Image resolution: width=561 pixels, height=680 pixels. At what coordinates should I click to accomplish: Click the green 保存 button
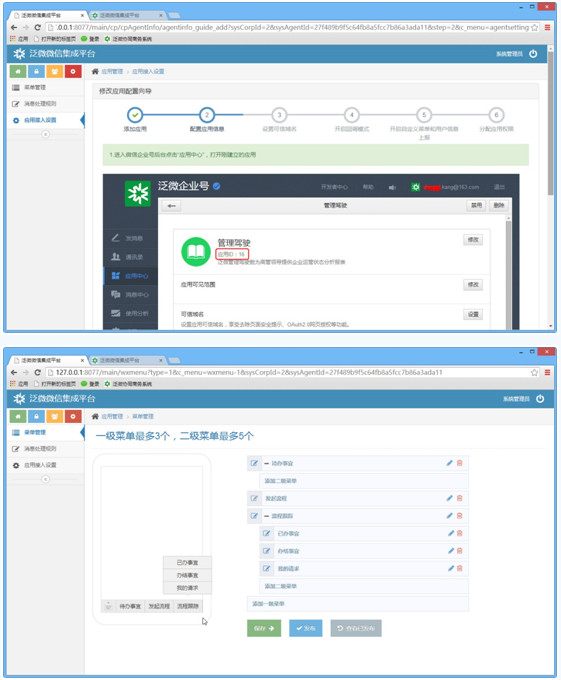pyautogui.click(x=264, y=628)
